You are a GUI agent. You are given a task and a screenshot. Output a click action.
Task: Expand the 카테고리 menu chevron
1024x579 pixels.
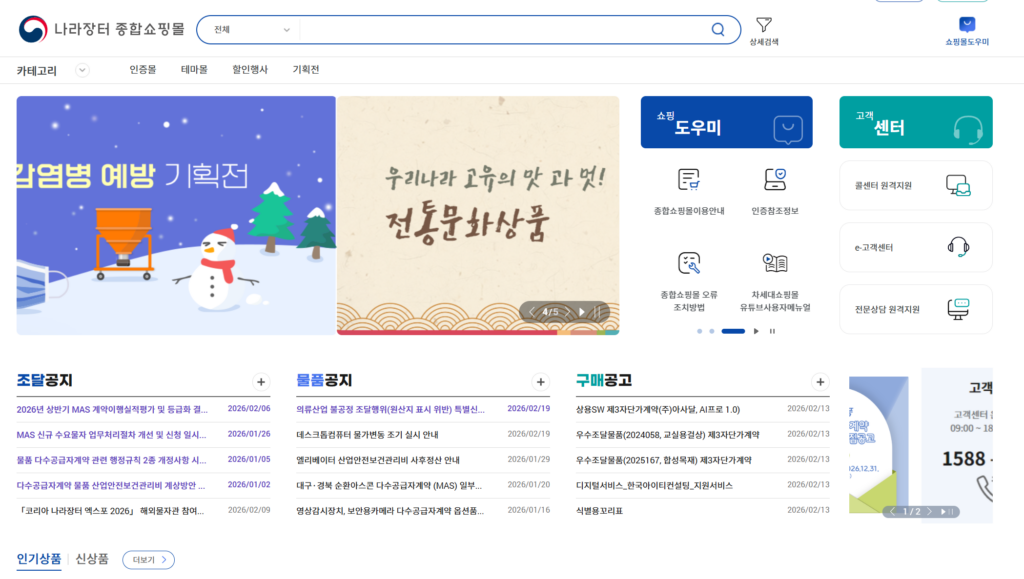point(83,70)
